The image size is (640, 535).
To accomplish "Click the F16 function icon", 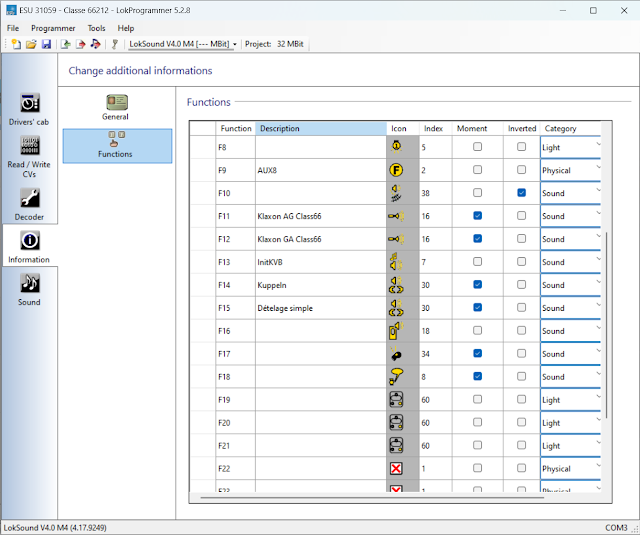I will 396,331.
